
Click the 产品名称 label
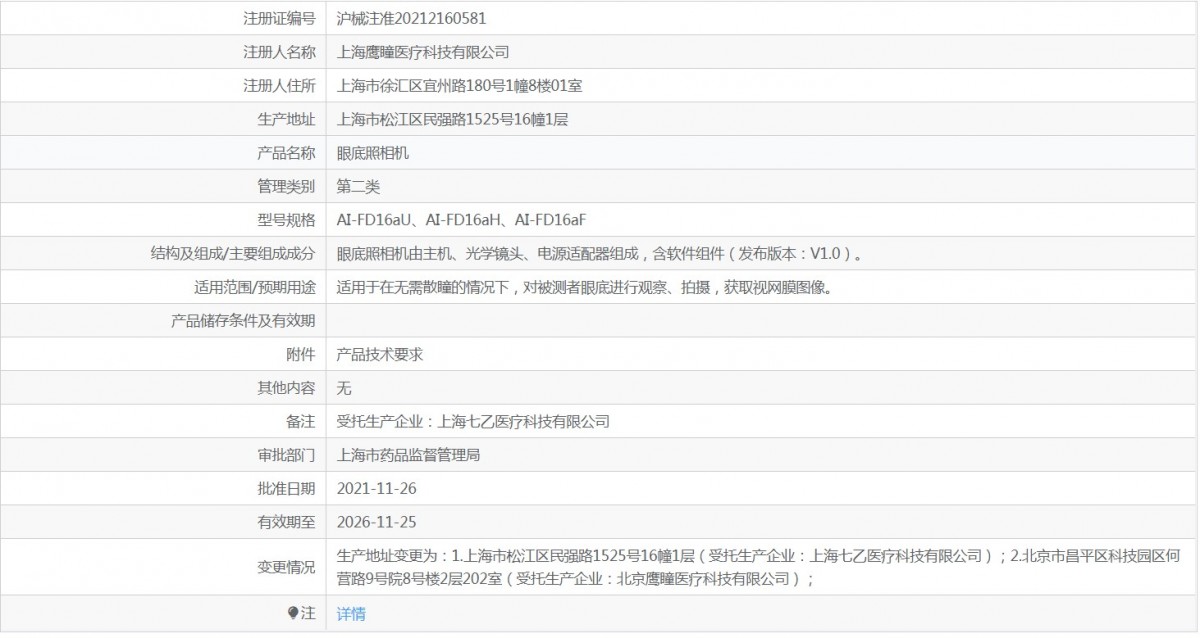(286, 153)
